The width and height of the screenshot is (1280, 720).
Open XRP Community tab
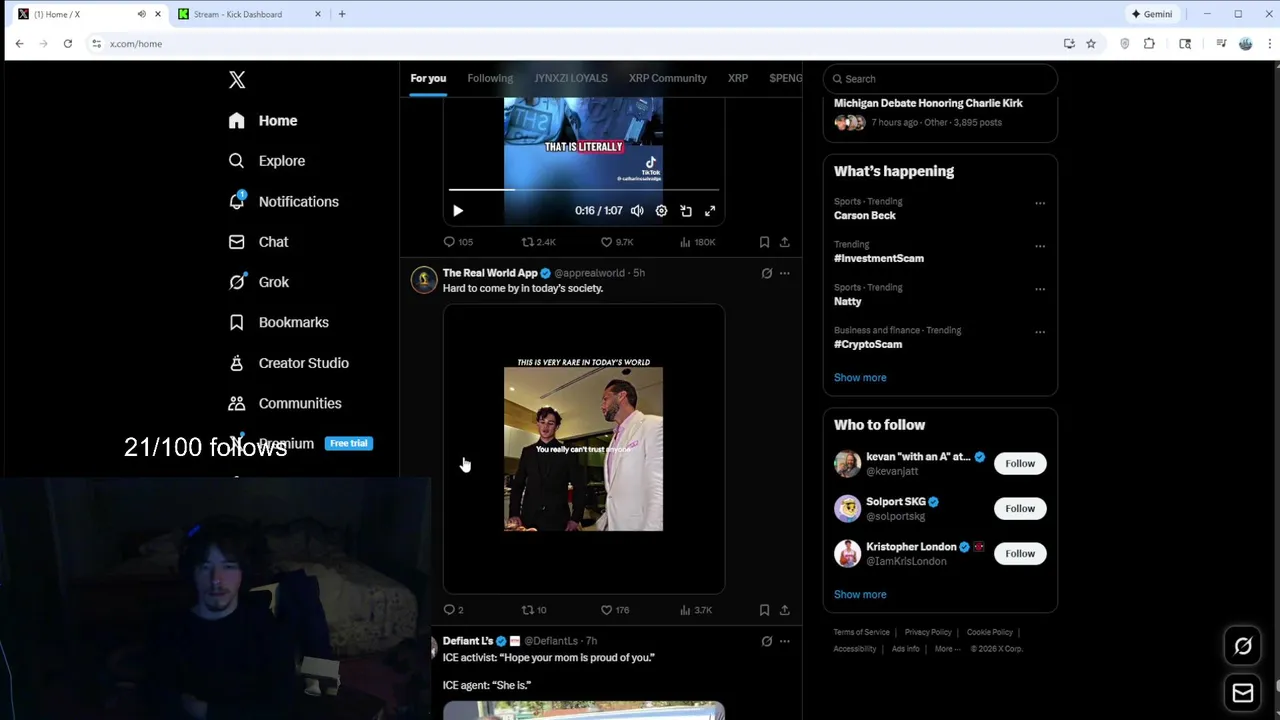[x=668, y=78]
